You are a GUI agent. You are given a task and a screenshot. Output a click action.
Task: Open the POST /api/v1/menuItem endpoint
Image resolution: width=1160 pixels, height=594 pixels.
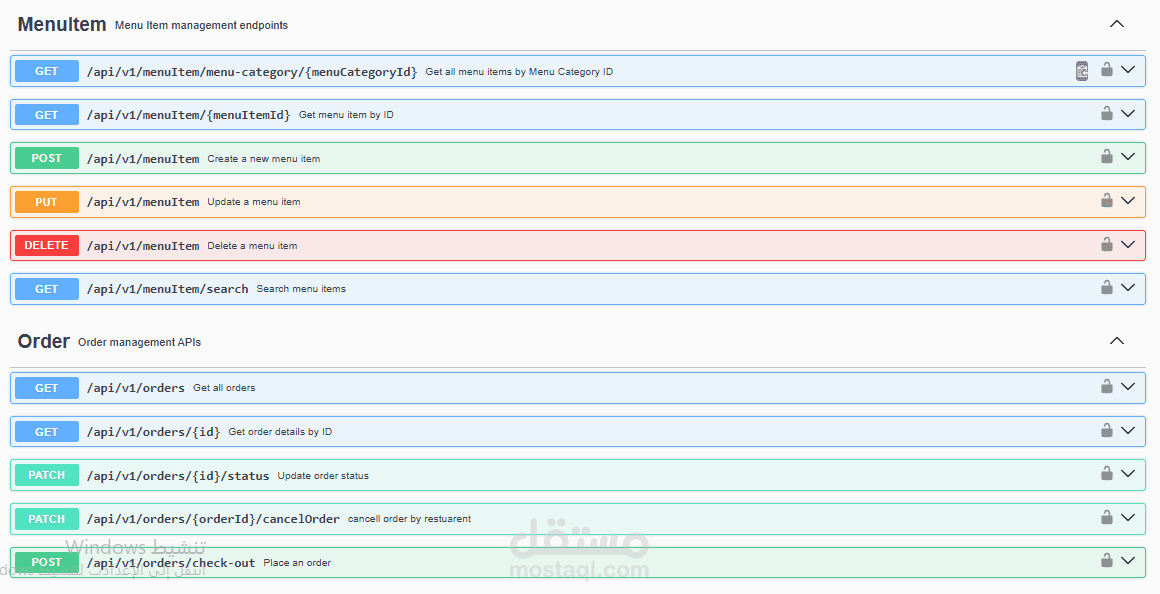tap(578, 158)
